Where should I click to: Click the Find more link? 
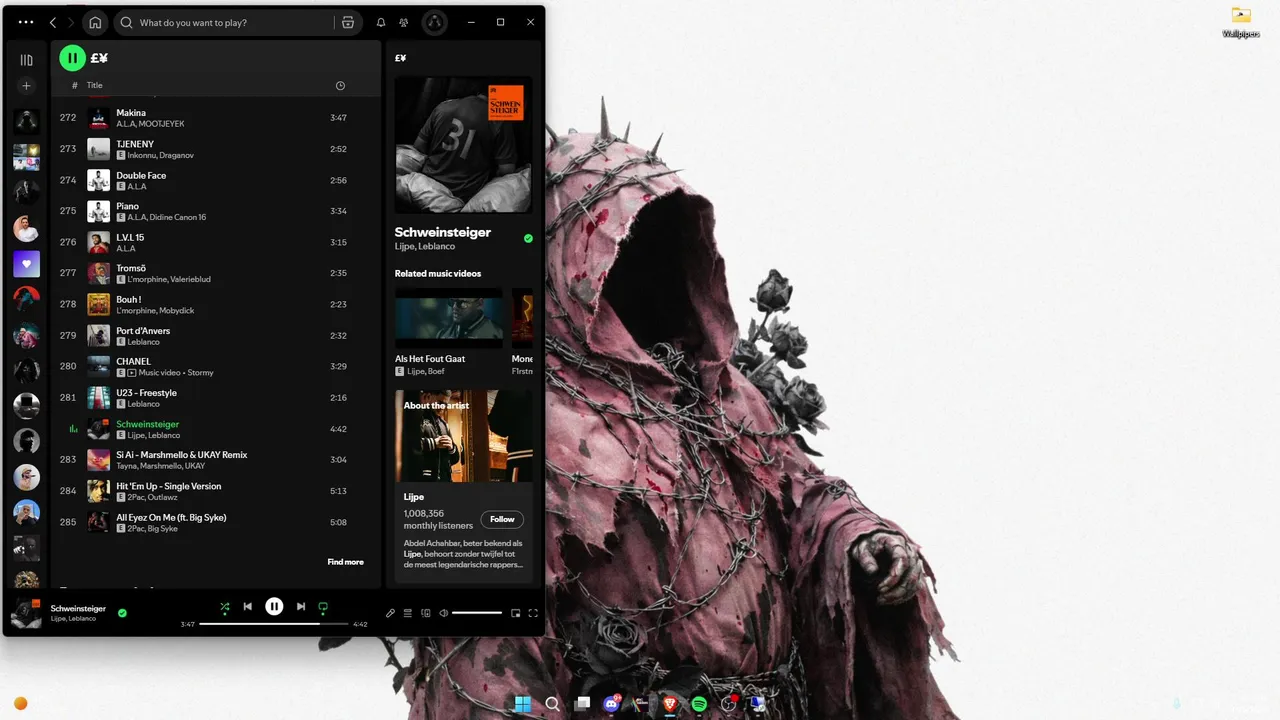[345, 562]
